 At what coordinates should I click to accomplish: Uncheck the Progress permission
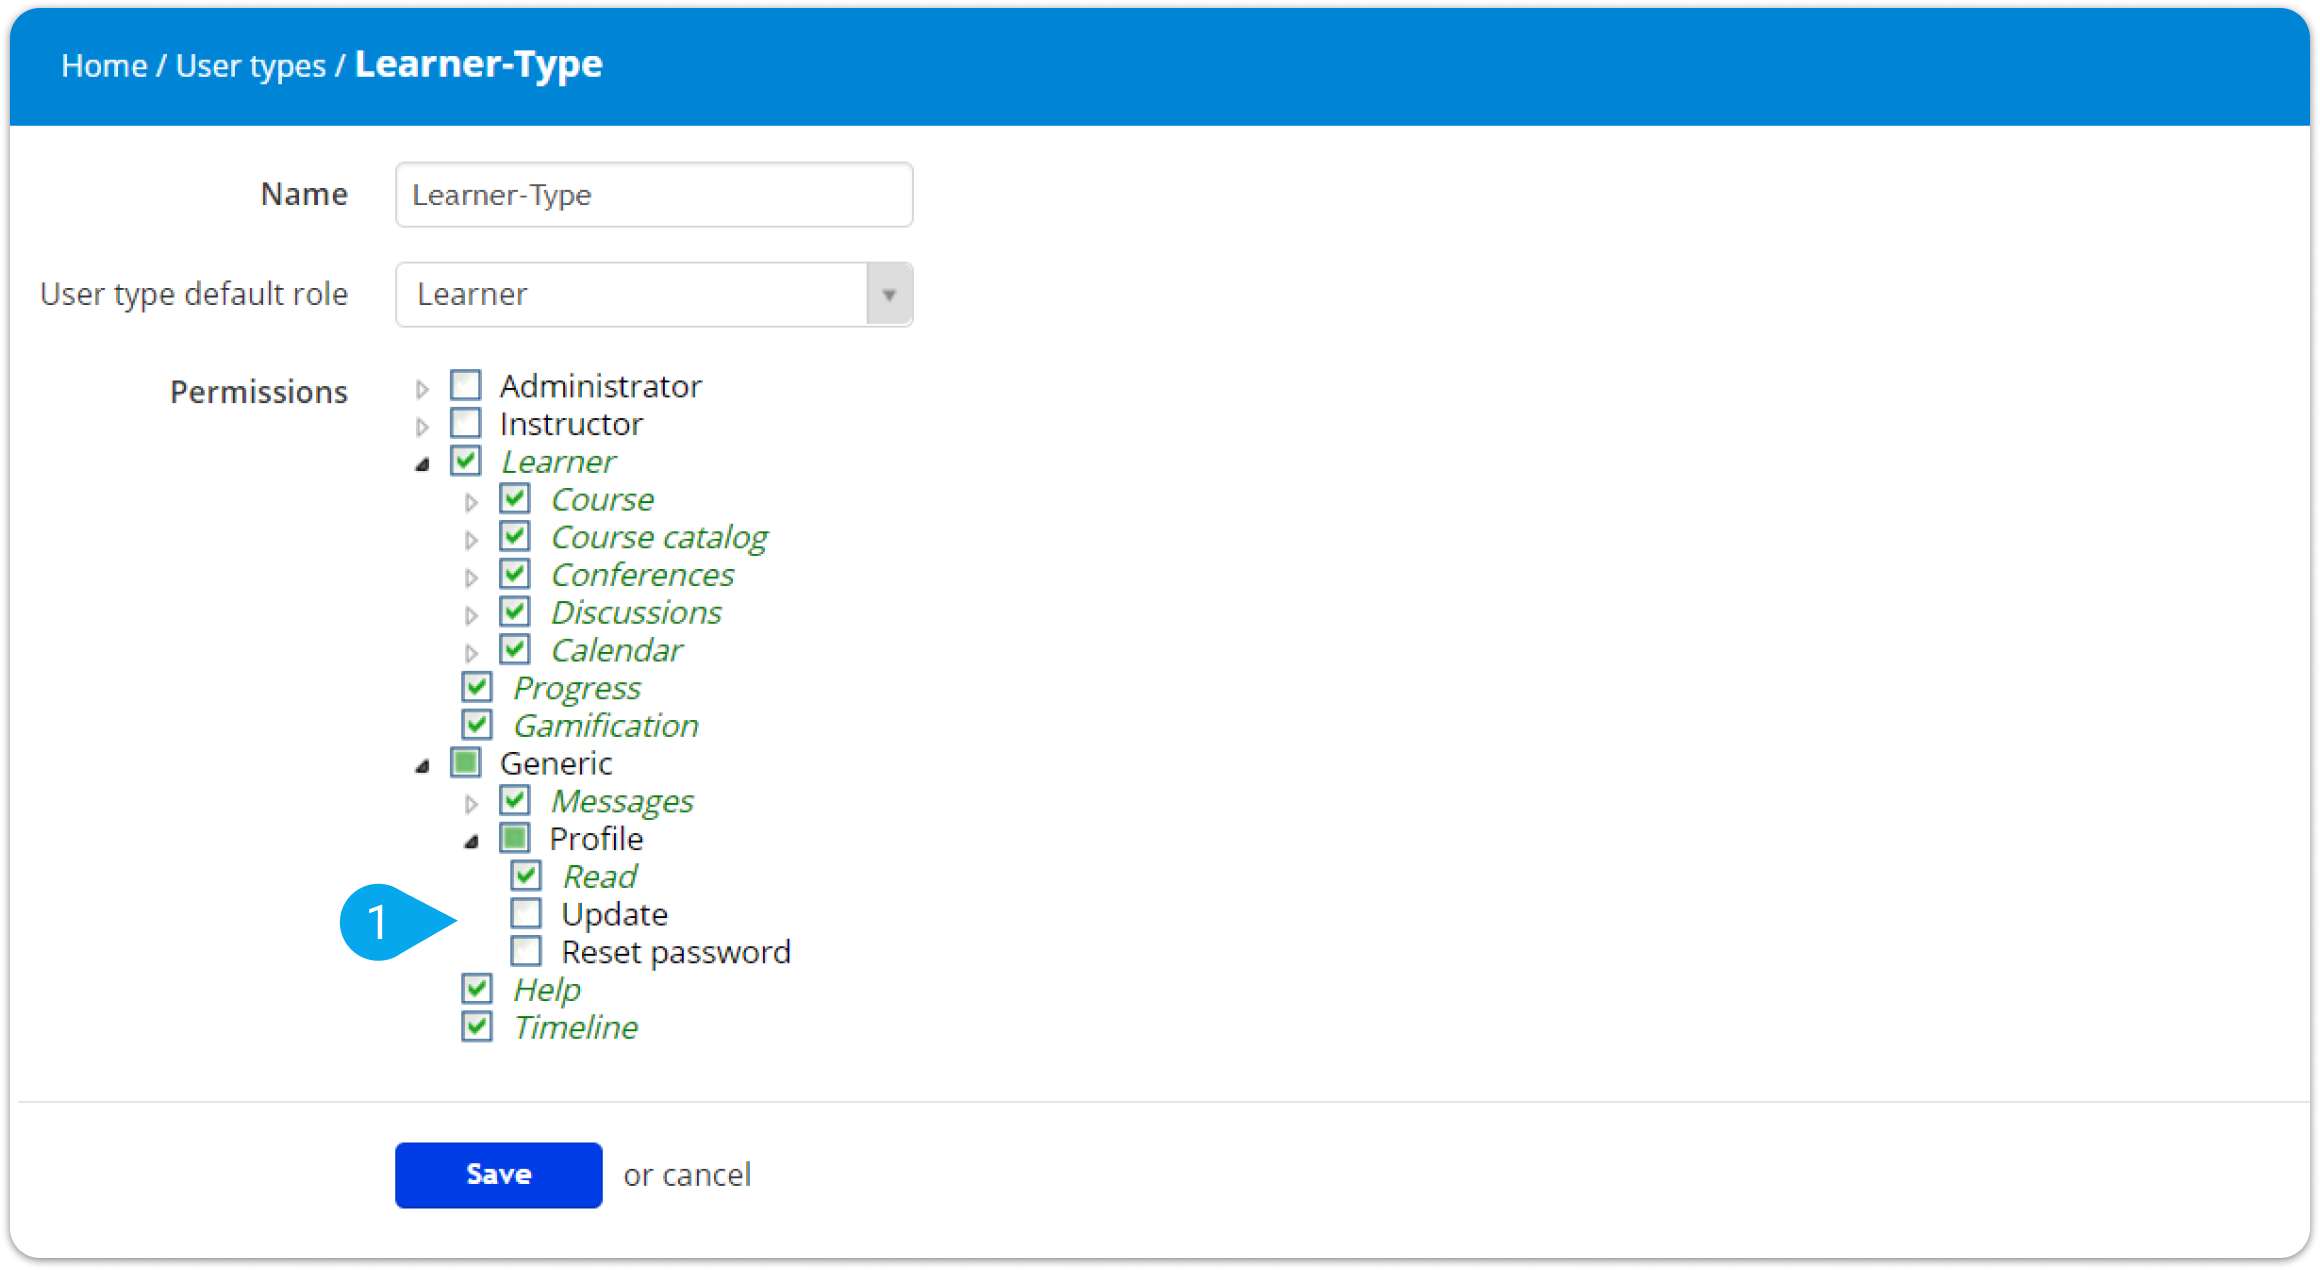coord(477,687)
